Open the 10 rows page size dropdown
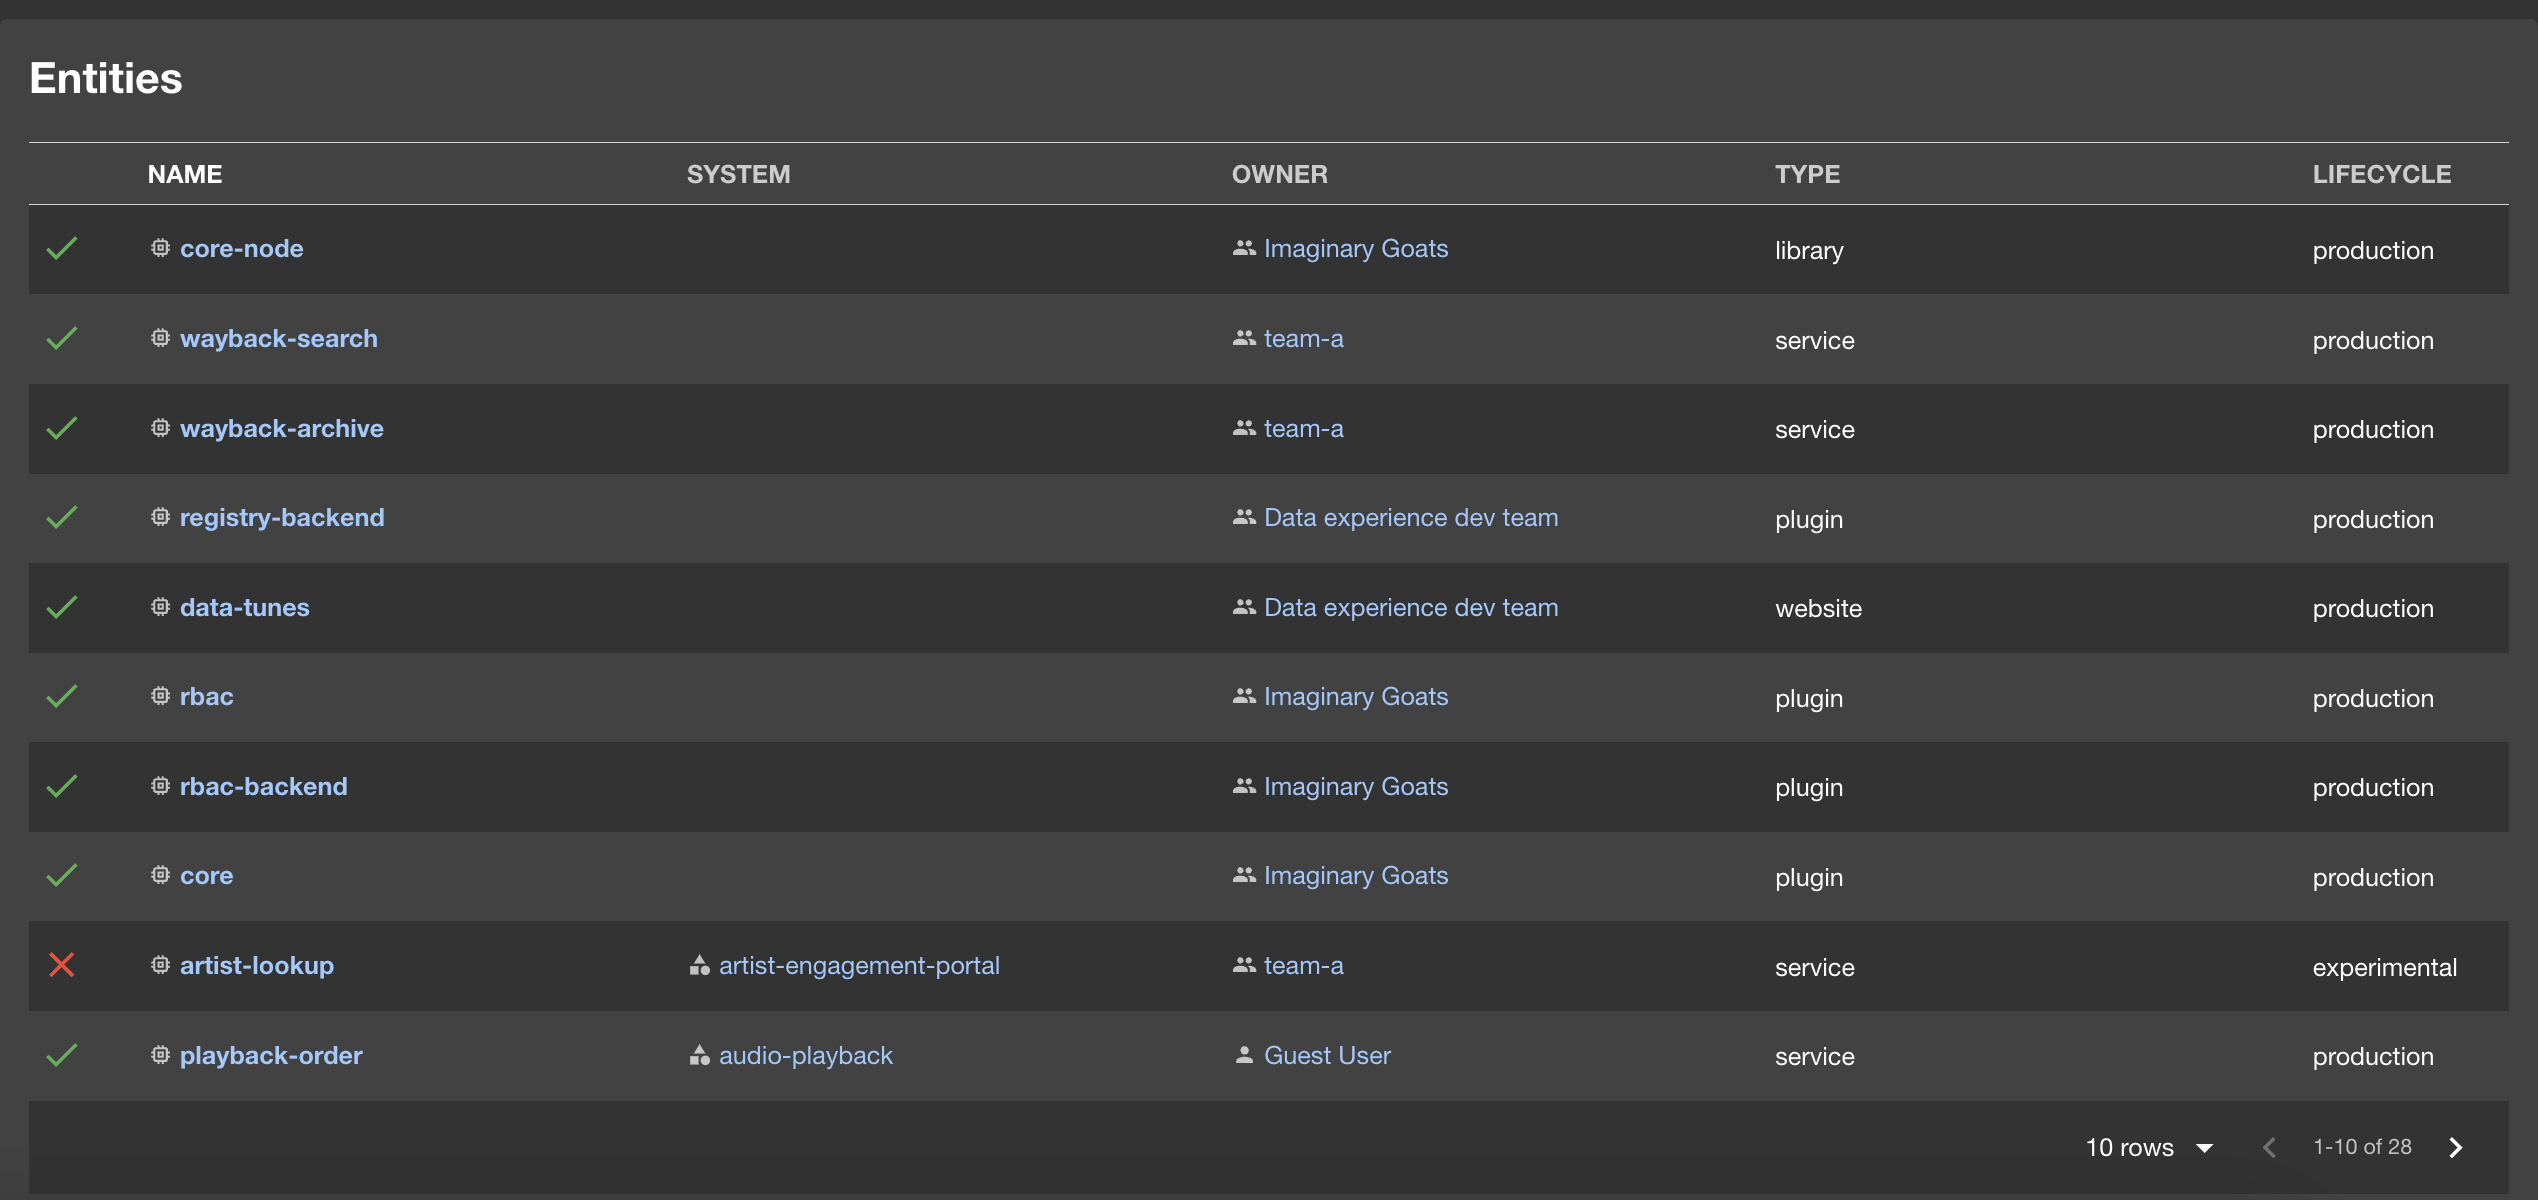 (2148, 1147)
